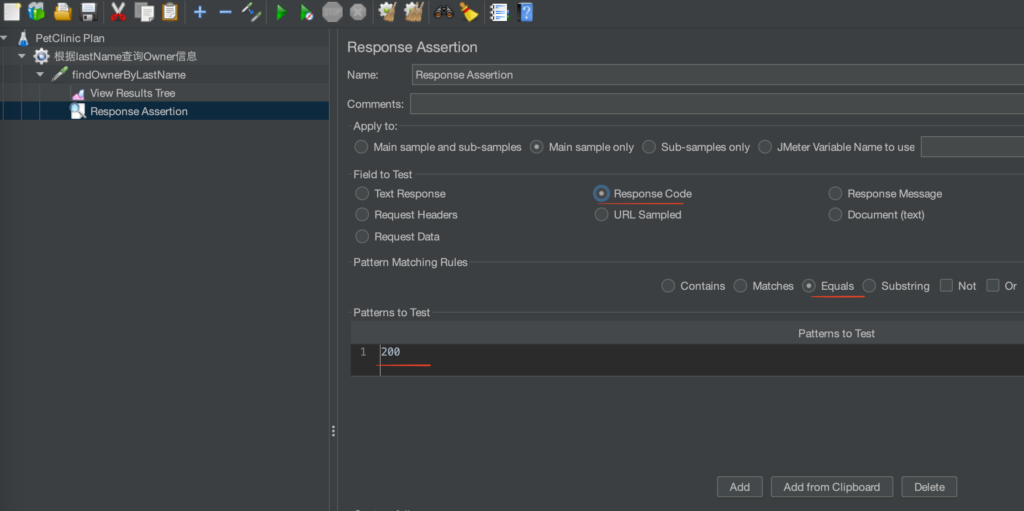The height and width of the screenshot is (511, 1024).
Task: Select 根据lastName查询Owner信息 thread group
Action: (x=125, y=56)
